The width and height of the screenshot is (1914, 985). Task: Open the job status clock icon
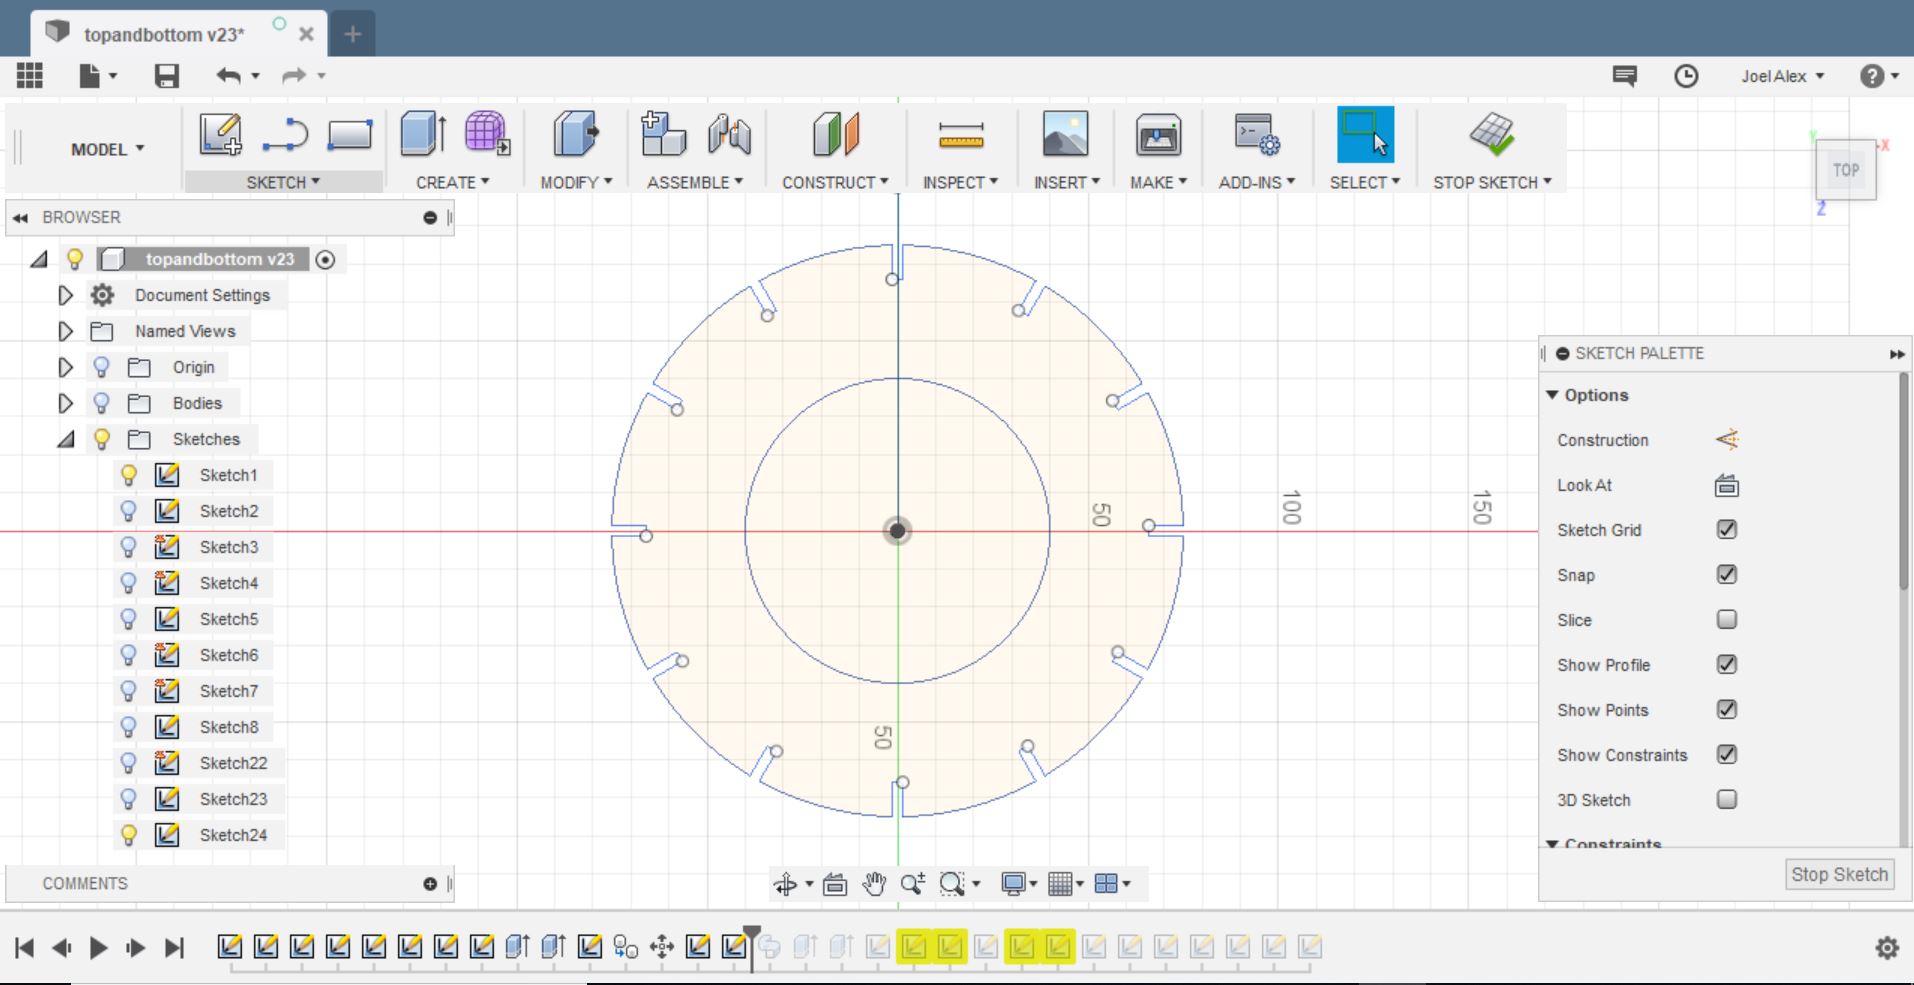click(1686, 76)
